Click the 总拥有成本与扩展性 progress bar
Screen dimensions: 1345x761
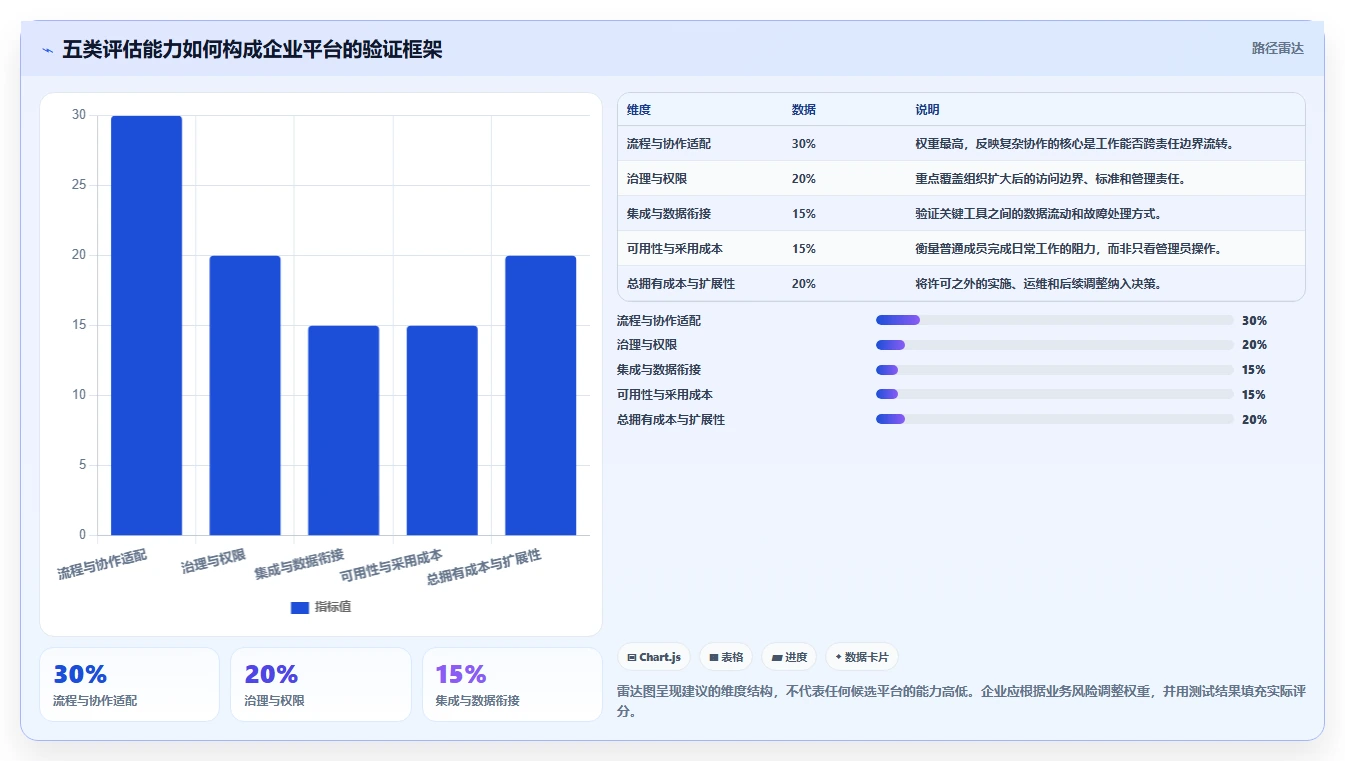point(1054,420)
